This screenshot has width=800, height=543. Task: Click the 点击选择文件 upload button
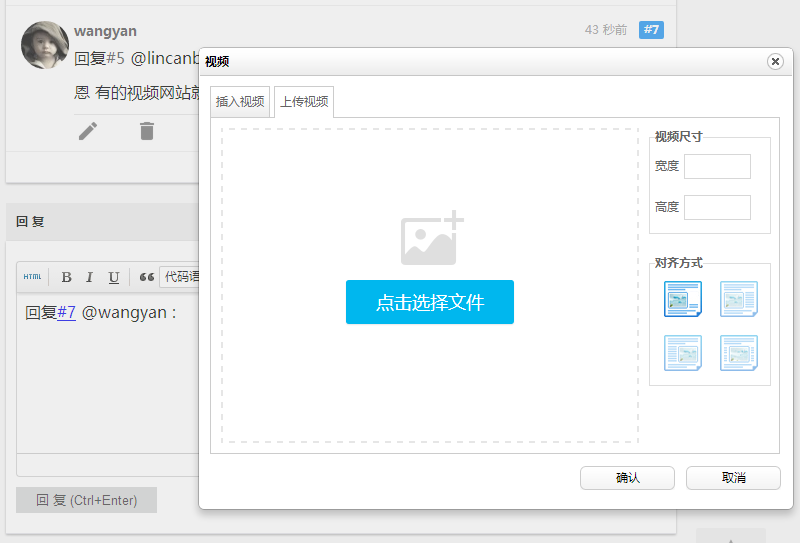pos(430,302)
